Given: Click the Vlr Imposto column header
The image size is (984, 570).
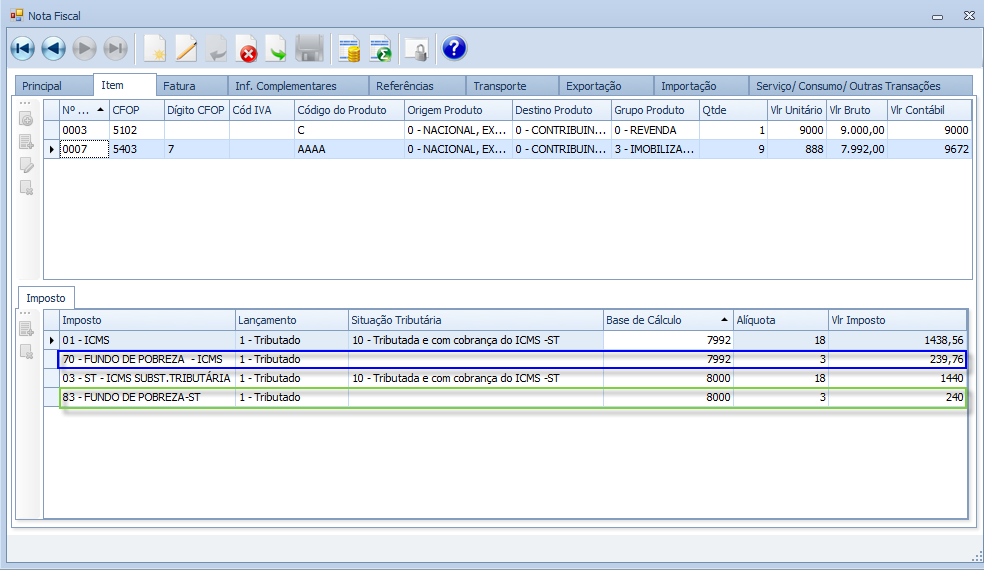Looking at the screenshot, I should 895,320.
